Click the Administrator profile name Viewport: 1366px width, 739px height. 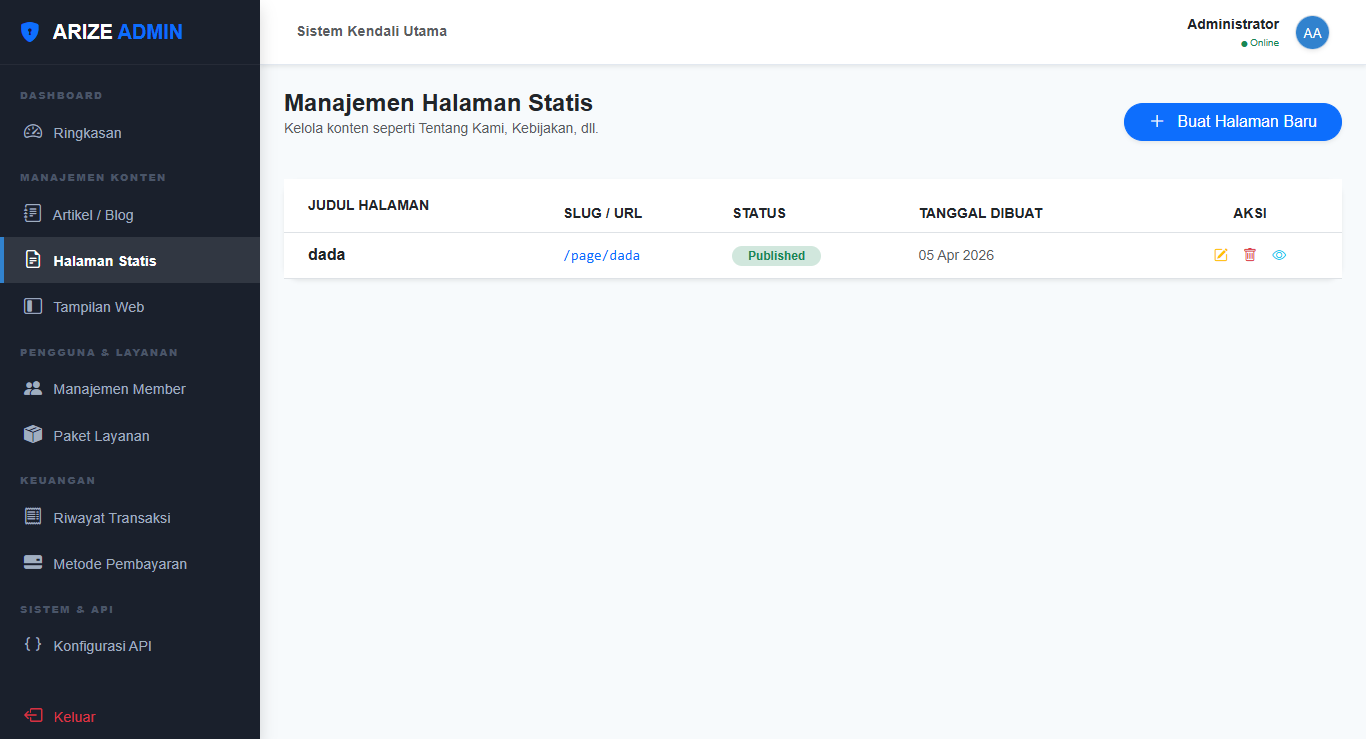(x=1232, y=24)
